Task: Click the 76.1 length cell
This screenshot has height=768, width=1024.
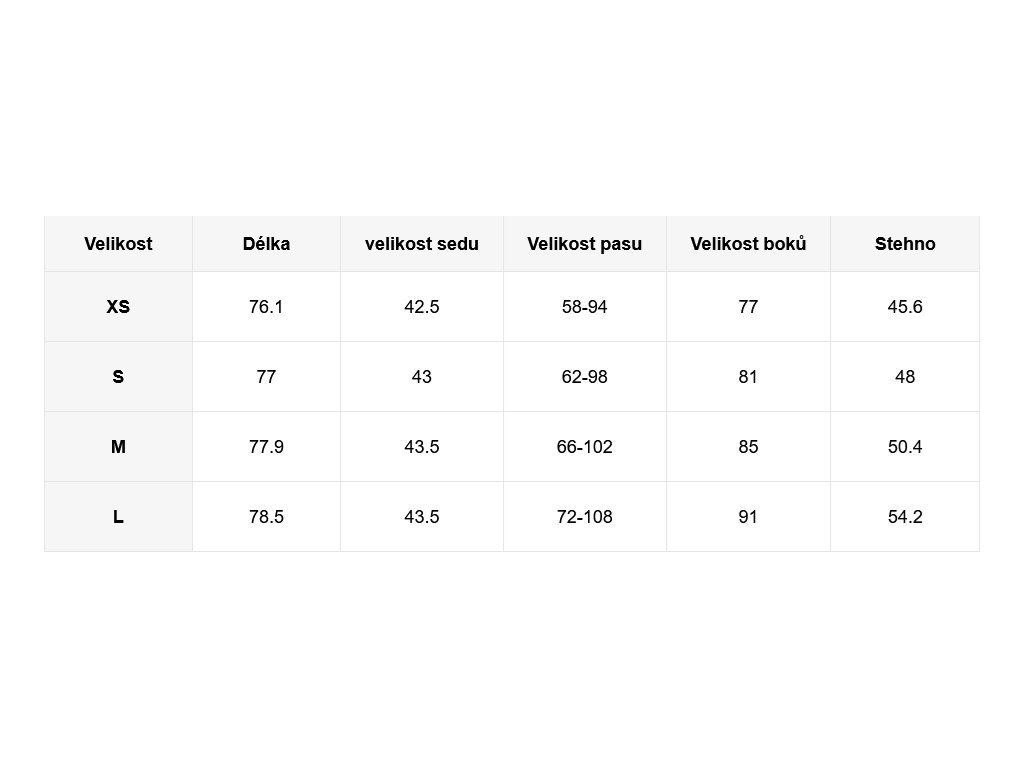Action: tap(266, 306)
